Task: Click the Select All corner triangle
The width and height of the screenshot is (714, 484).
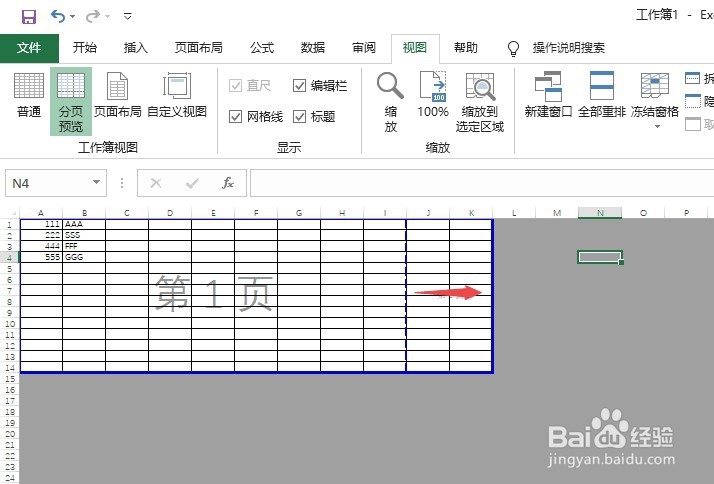Action: [x=13, y=213]
